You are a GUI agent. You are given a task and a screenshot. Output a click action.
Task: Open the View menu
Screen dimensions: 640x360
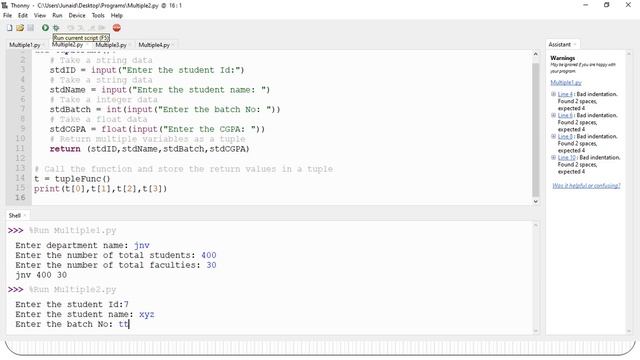[x=40, y=16]
